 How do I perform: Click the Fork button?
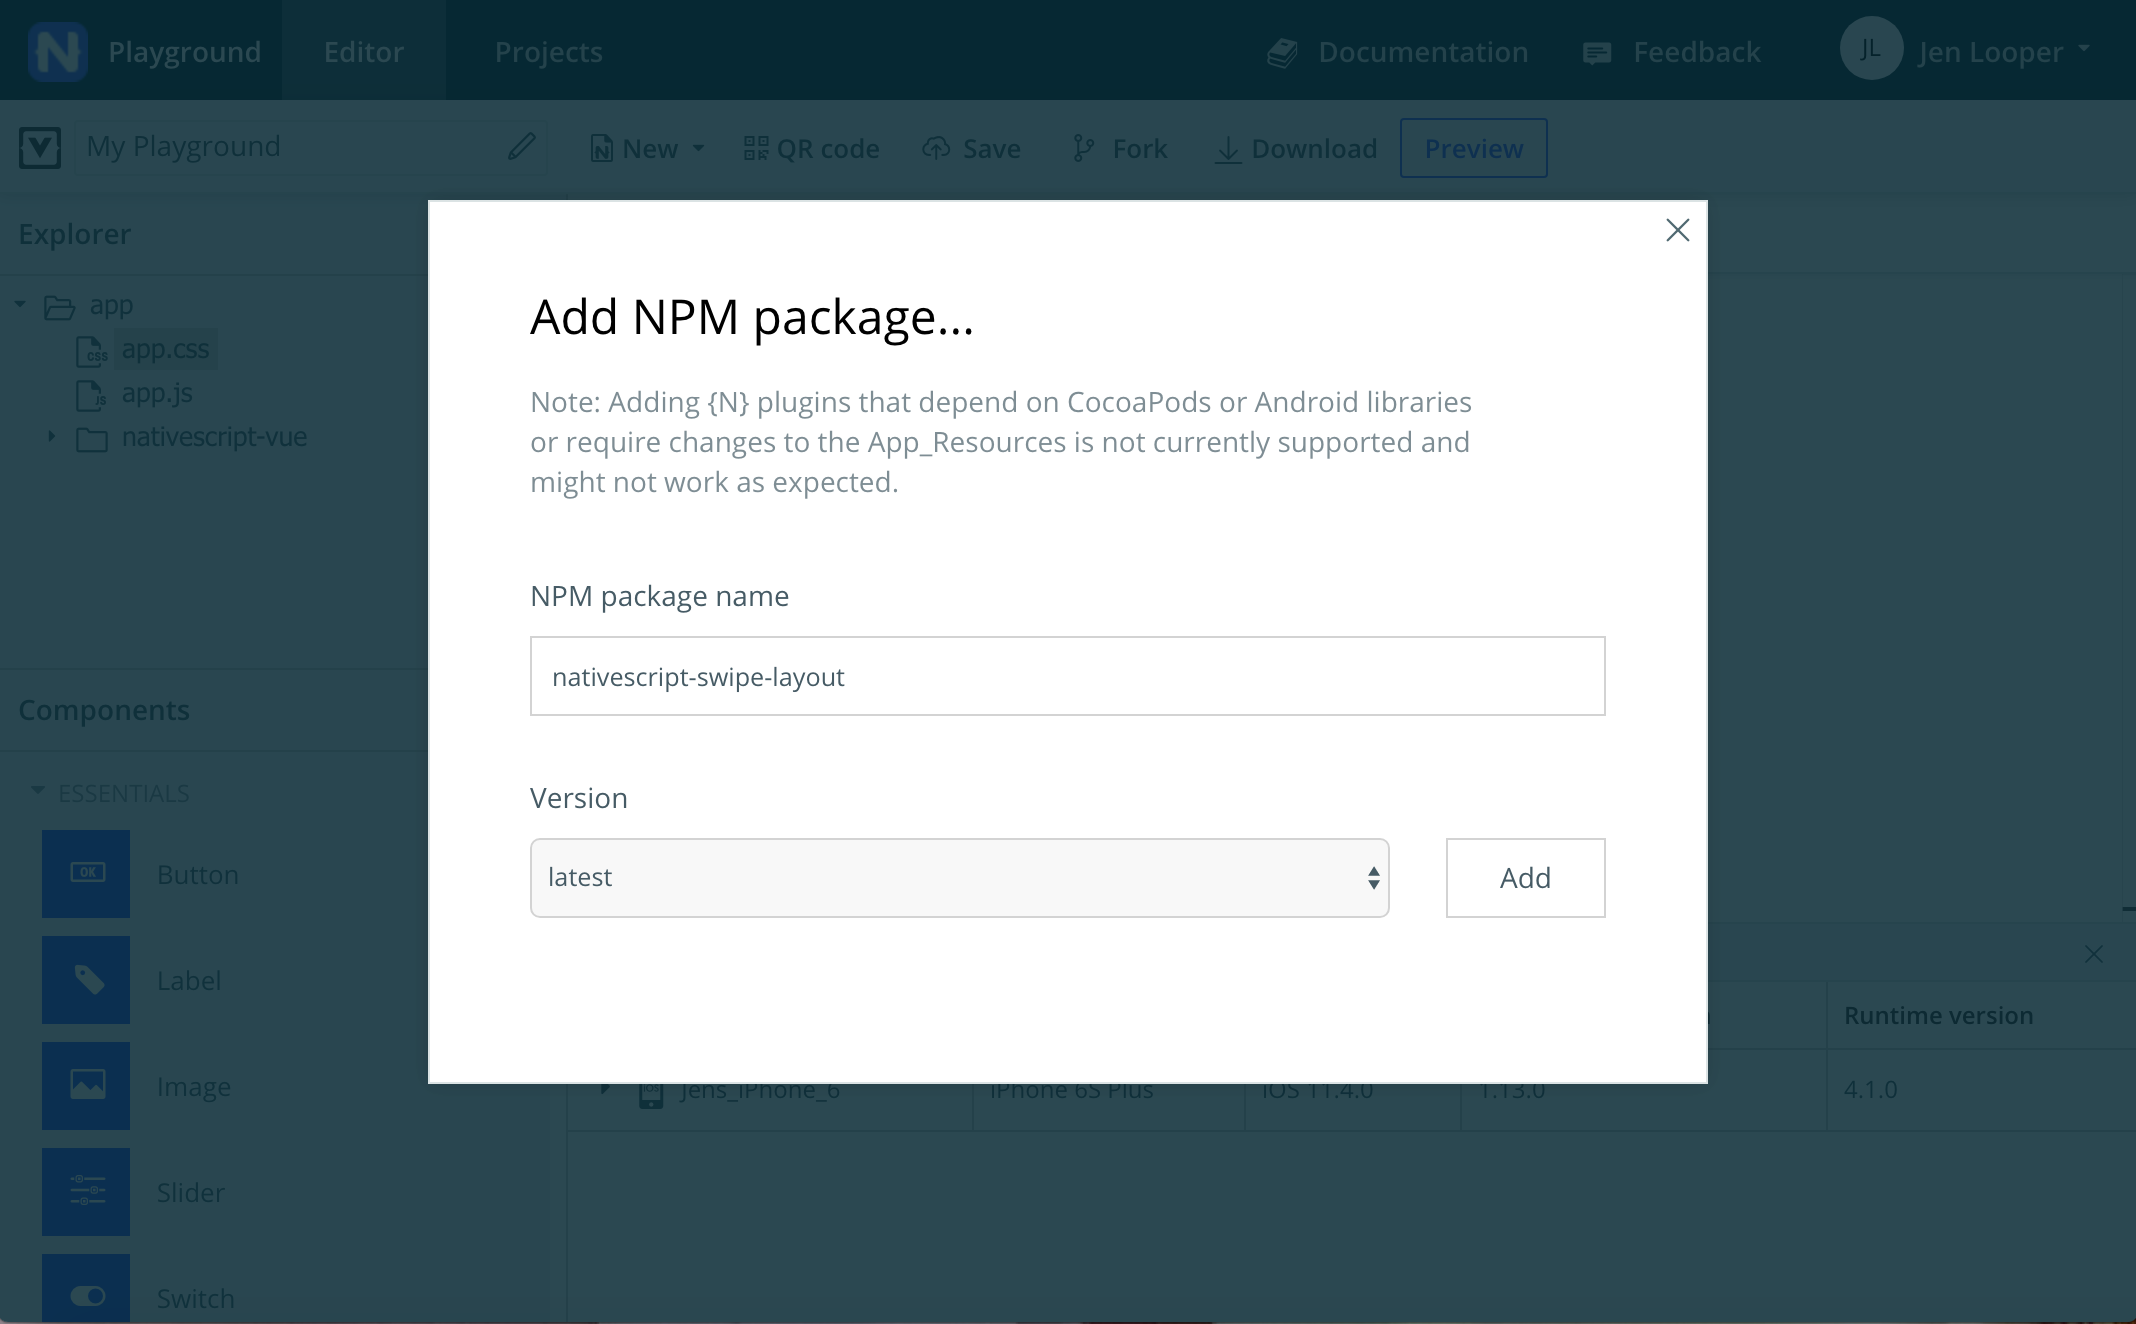[1119, 149]
